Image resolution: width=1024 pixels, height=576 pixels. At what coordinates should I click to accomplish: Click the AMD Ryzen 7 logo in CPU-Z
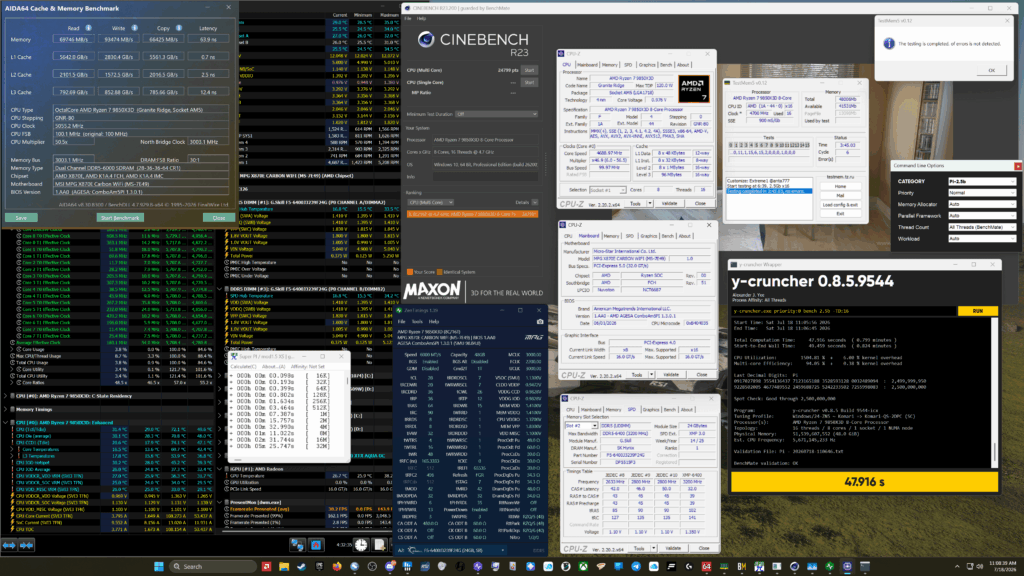pyautogui.click(x=694, y=89)
